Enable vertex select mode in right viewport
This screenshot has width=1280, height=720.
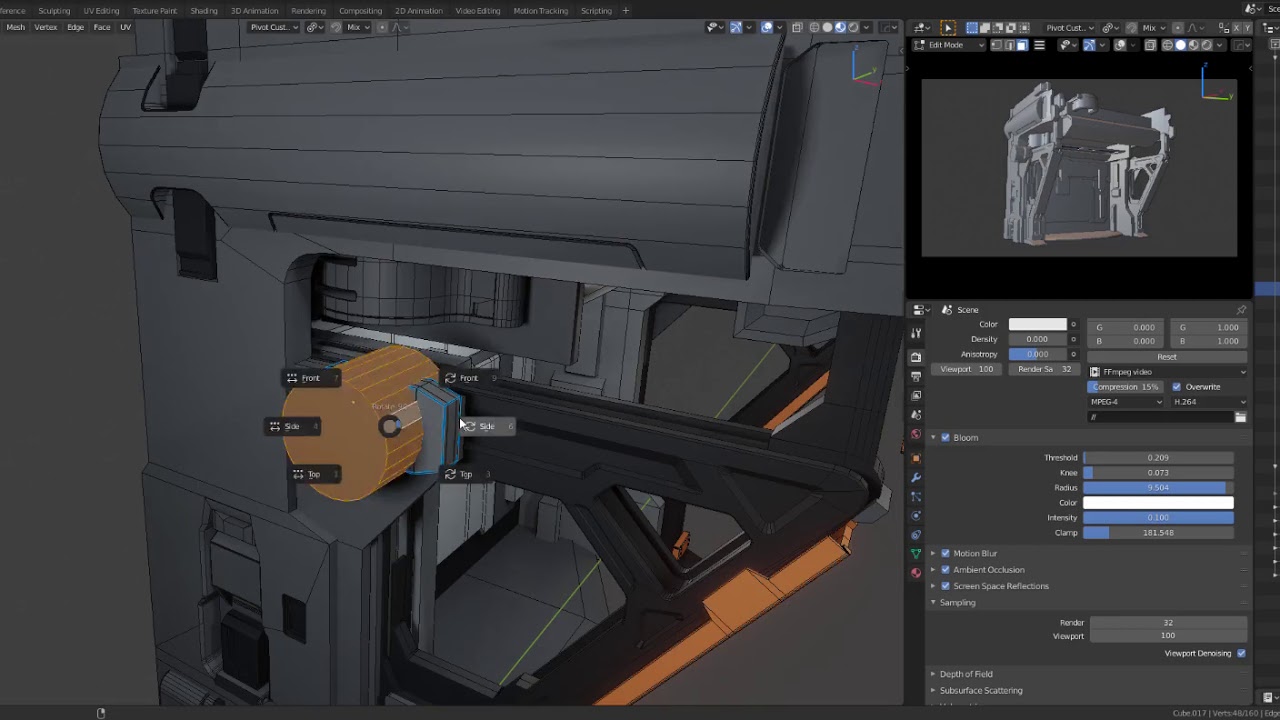pos(996,45)
